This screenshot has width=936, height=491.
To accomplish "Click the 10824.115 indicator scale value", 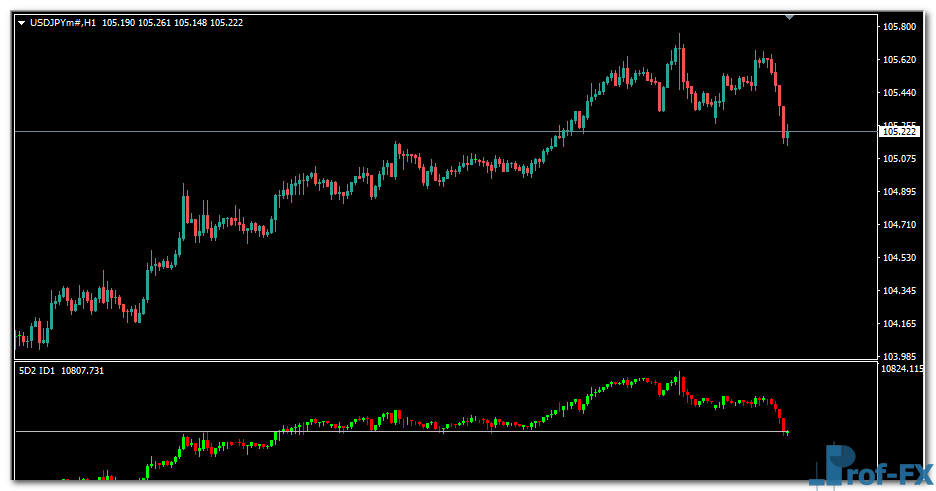I will click(901, 369).
